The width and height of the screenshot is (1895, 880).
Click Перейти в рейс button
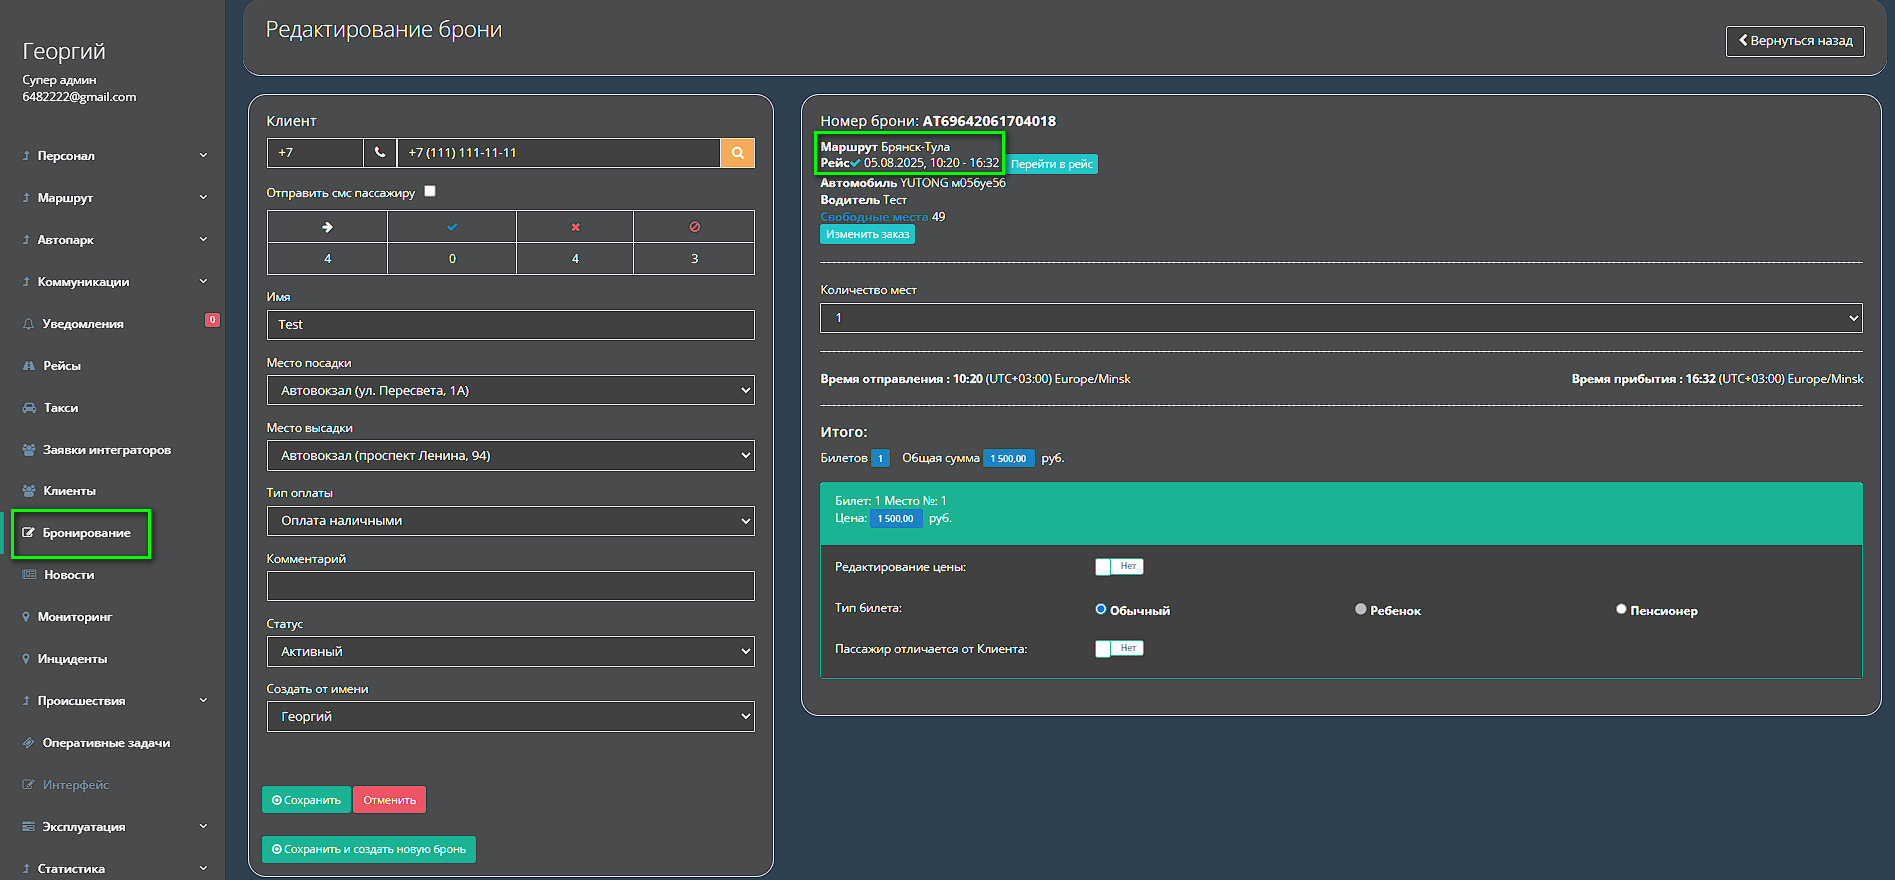coord(1051,164)
